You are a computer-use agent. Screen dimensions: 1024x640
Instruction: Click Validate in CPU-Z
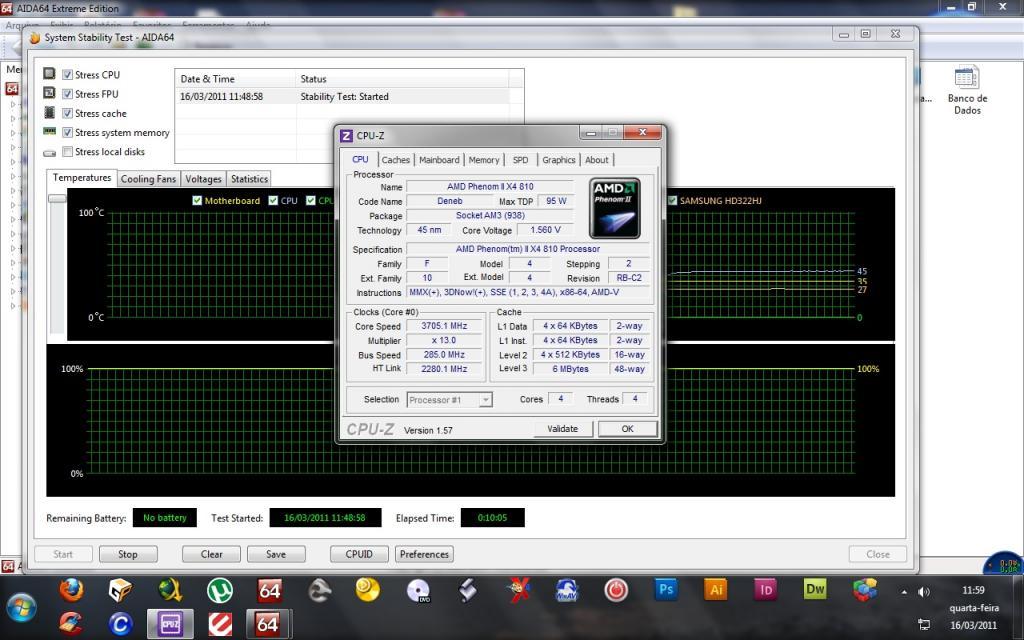[562, 429]
